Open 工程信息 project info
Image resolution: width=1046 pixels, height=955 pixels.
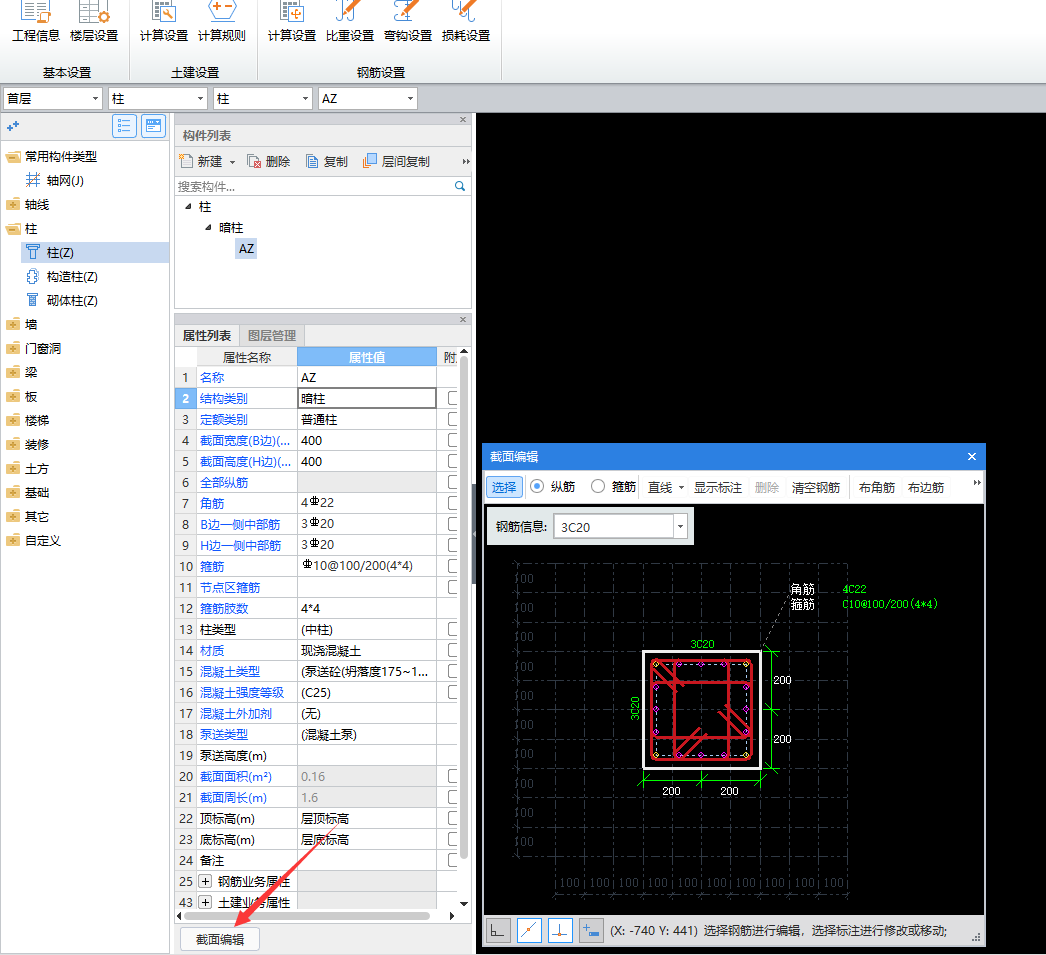[x=36, y=22]
